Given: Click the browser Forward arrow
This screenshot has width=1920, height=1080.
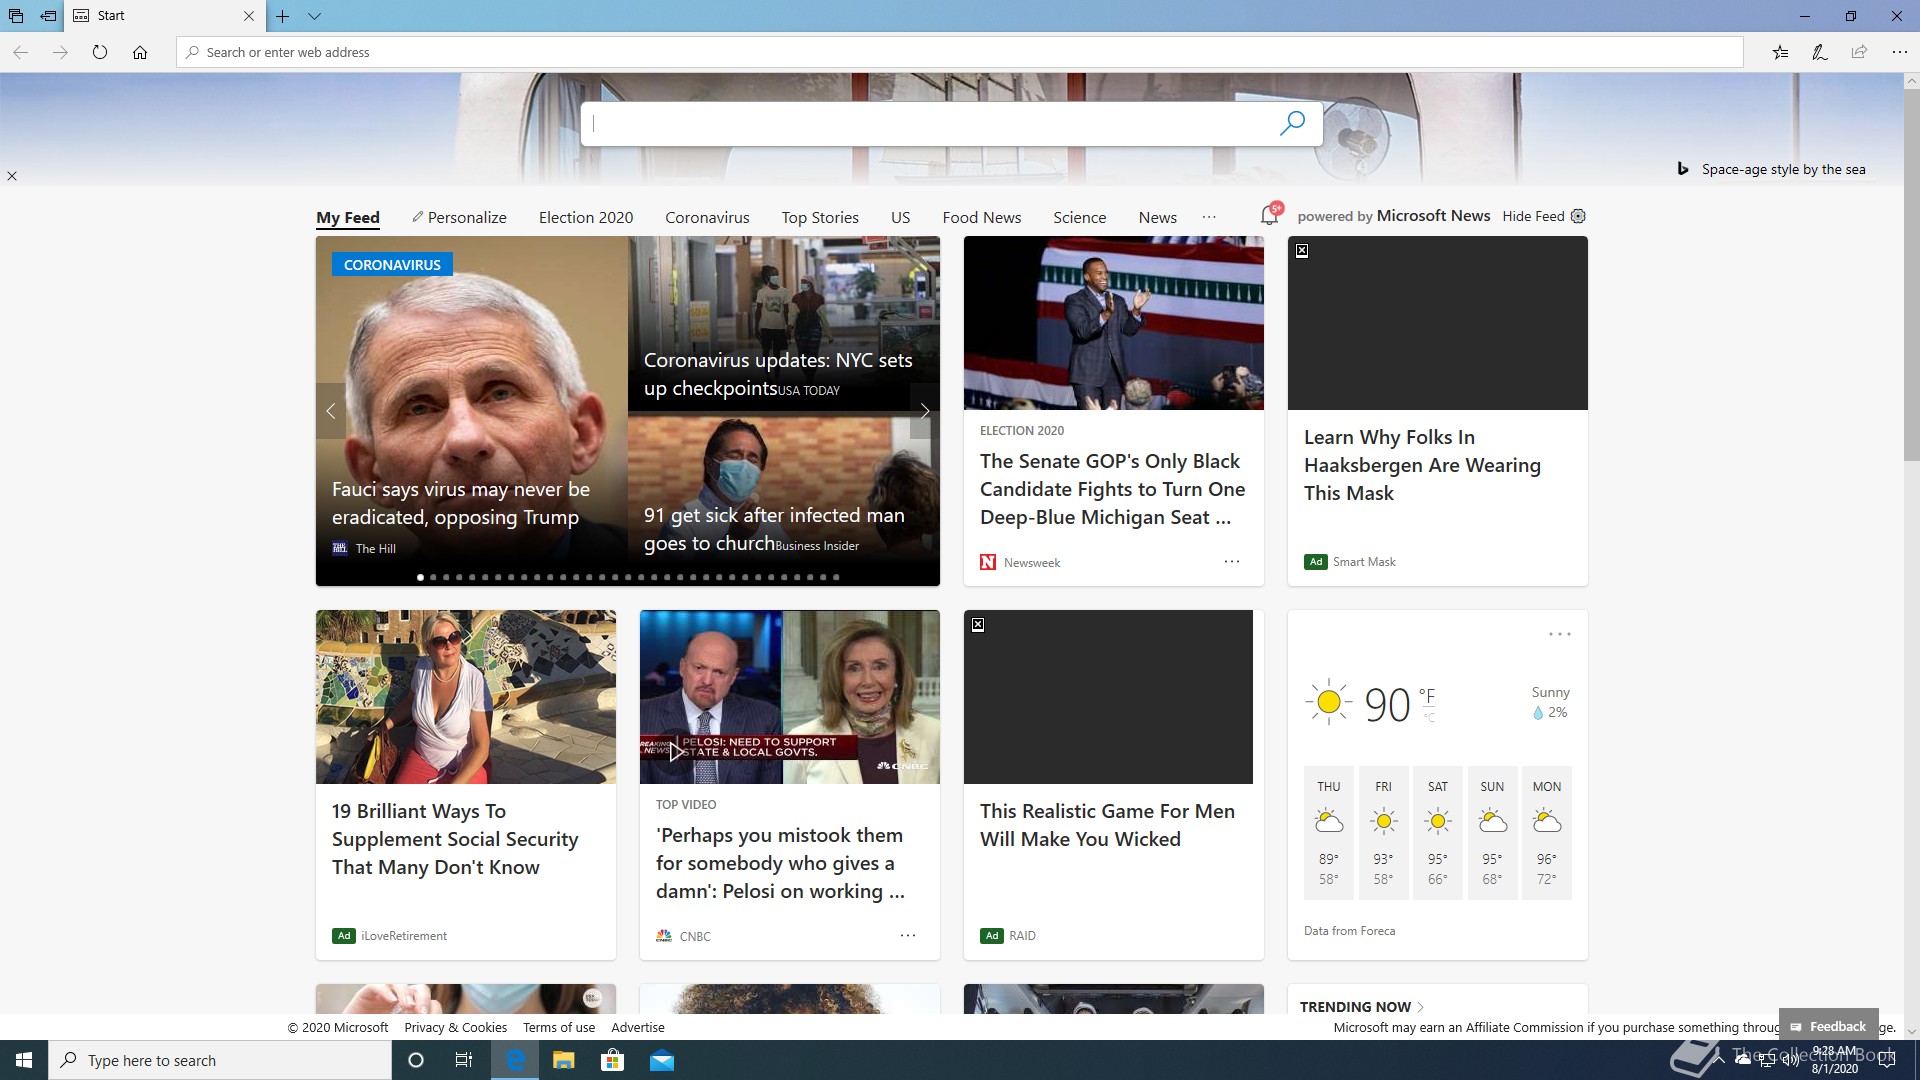Looking at the screenshot, I should coord(60,52).
